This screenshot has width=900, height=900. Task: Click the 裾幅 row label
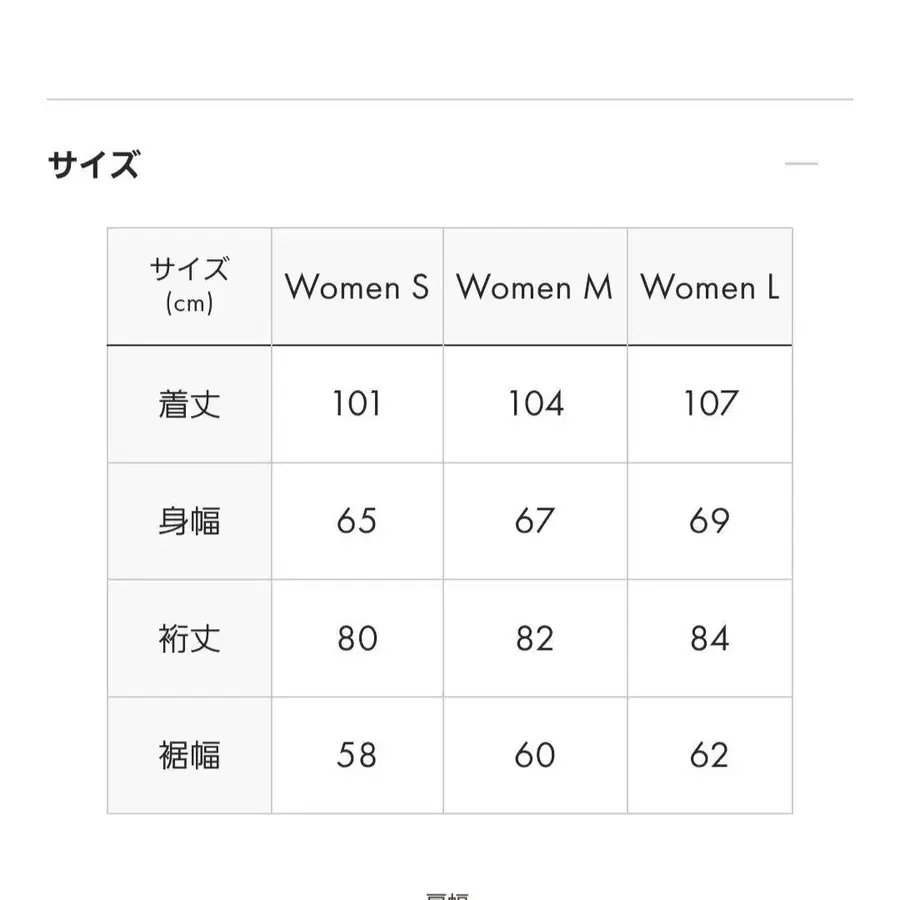click(x=188, y=754)
